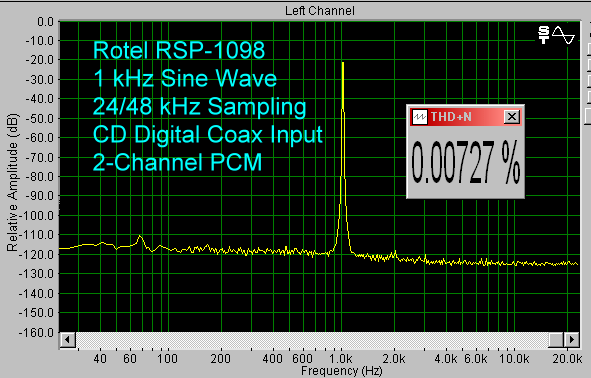Select the 0.00727 % distortion reading

(x=465, y=162)
